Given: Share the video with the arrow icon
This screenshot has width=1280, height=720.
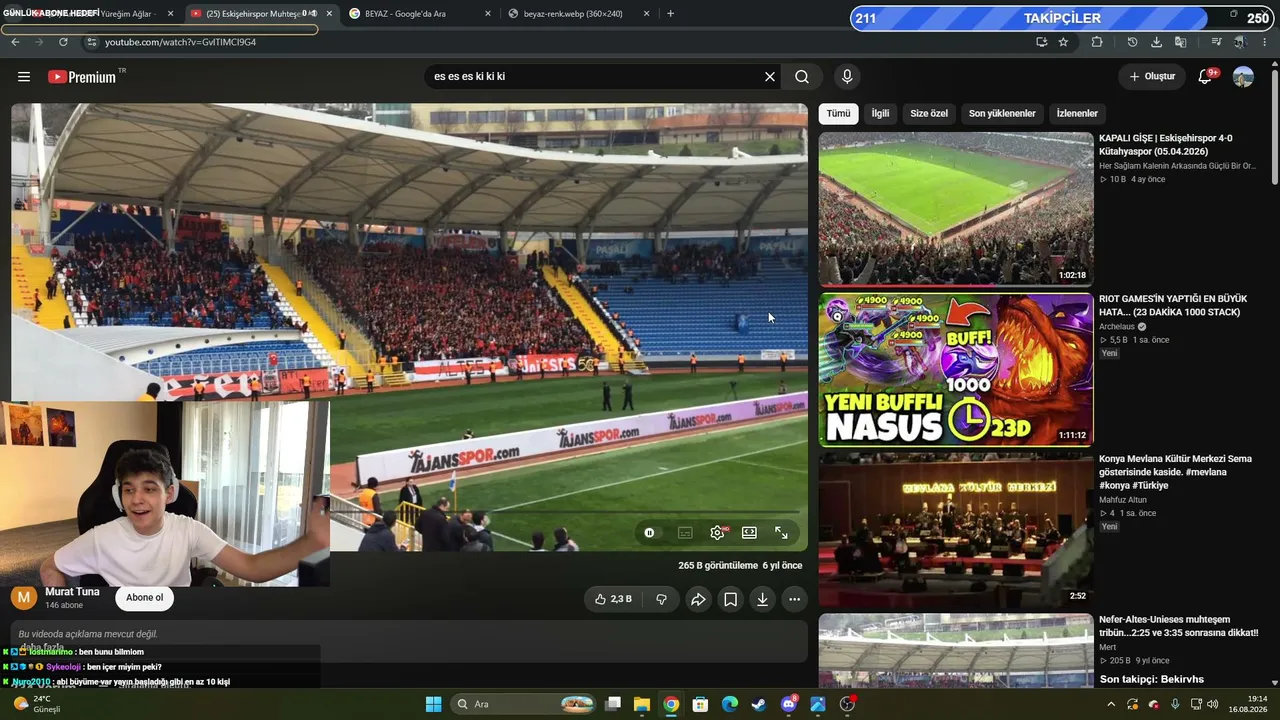Looking at the screenshot, I should [x=698, y=599].
